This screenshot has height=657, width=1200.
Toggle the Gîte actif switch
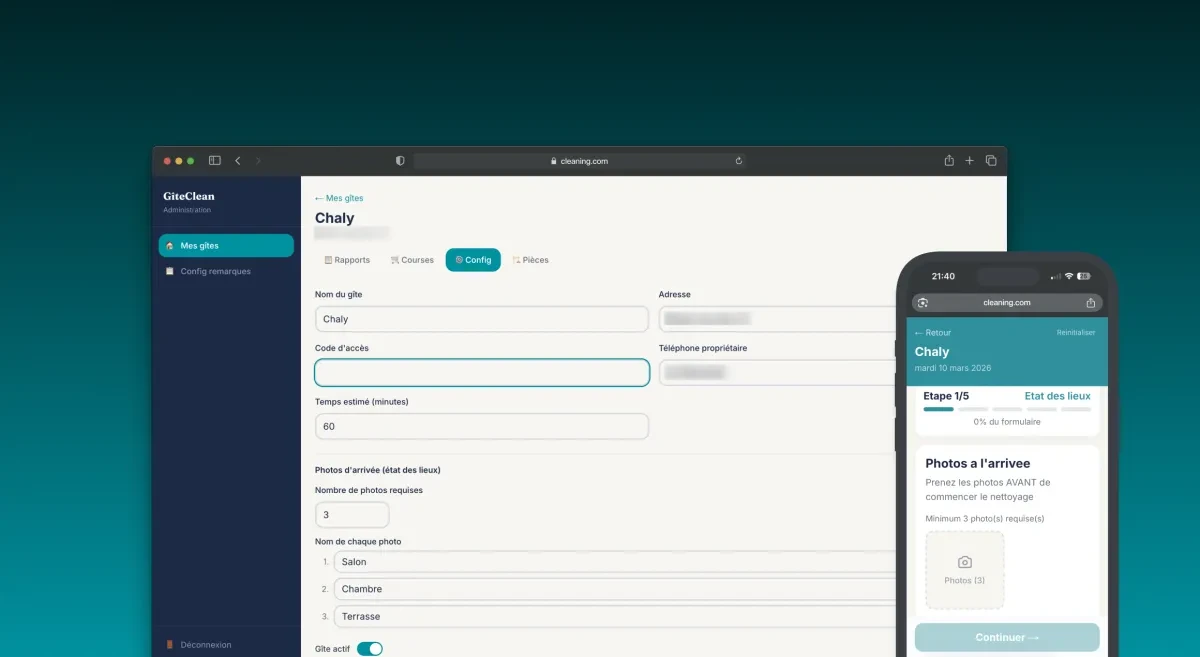(x=370, y=648)
